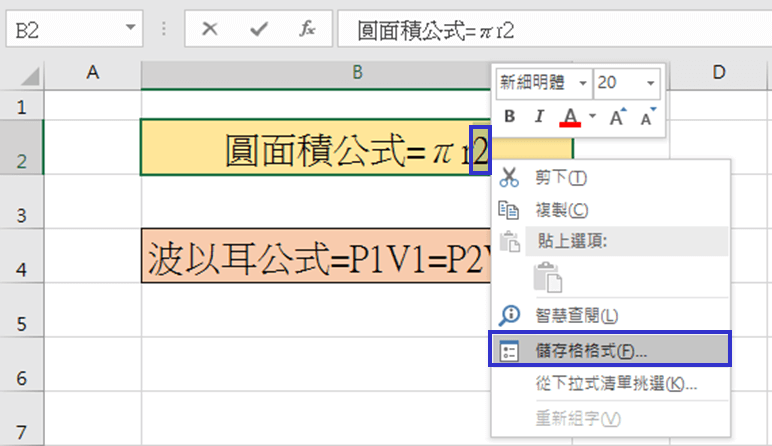Select column D header
772x446 pixels.
click(x=718, y=71)
